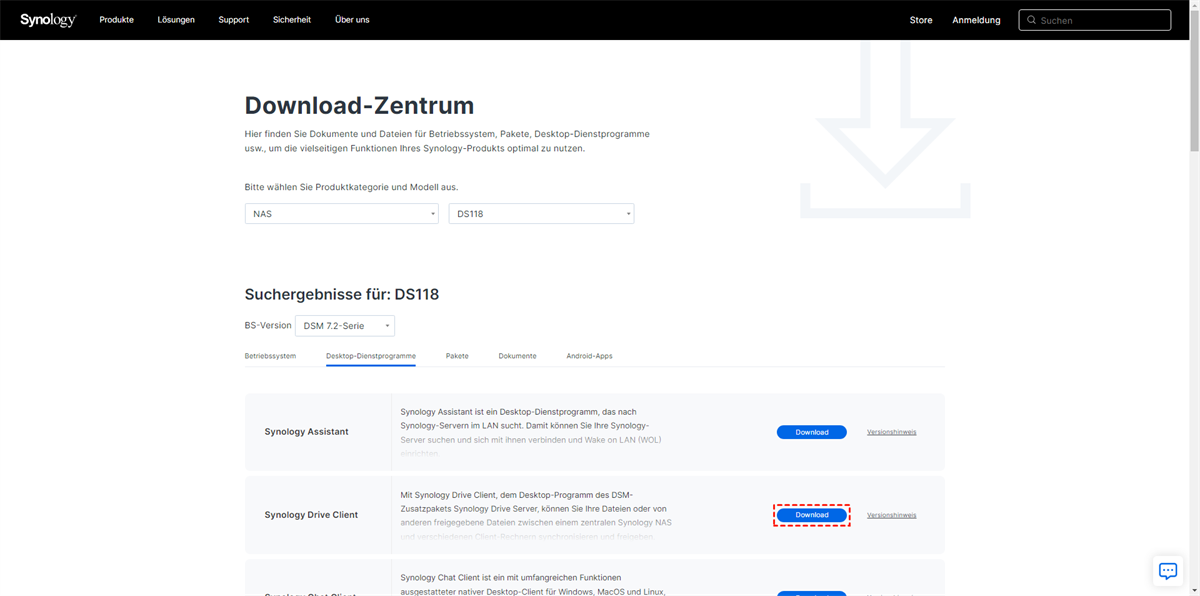Expand the DS118 model dropdown
Image resolution: width=1200 pixels, height=596 pixels.
541,214
